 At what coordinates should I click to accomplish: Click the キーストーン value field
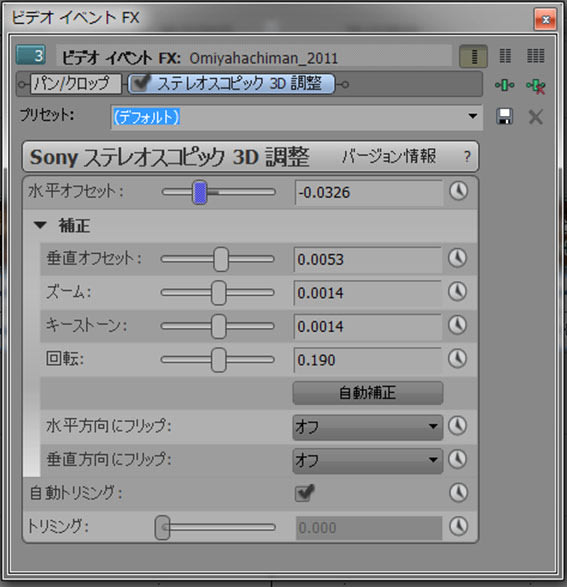pos(368,326)
